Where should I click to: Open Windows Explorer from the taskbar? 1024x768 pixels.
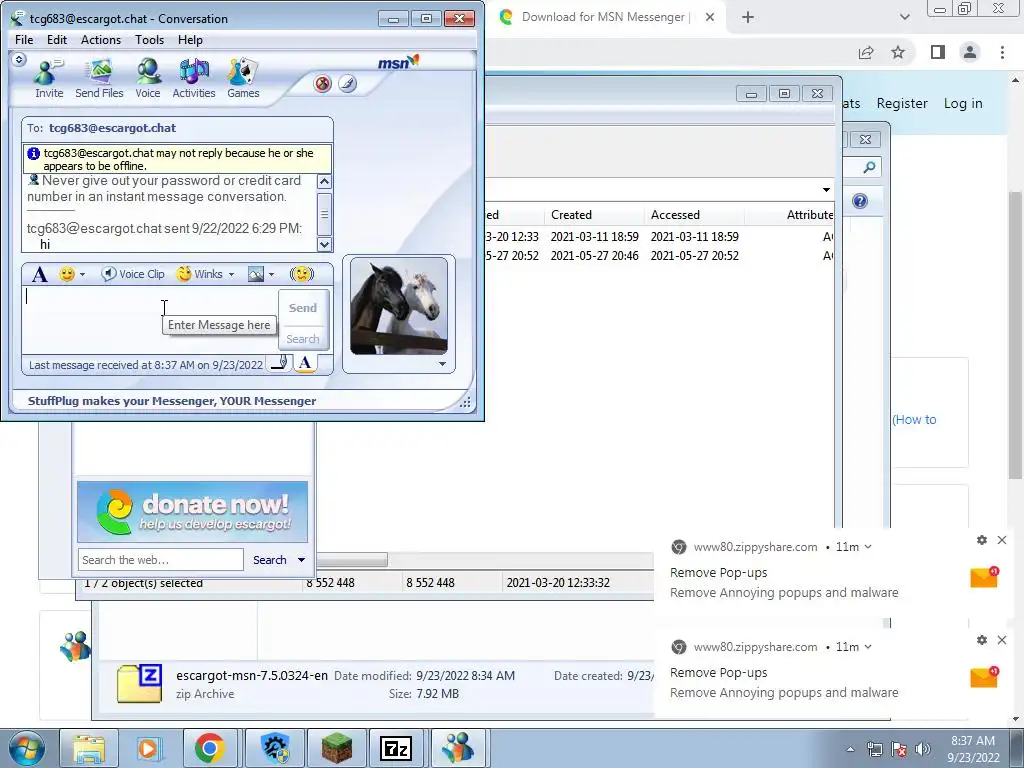coord(89,748)
